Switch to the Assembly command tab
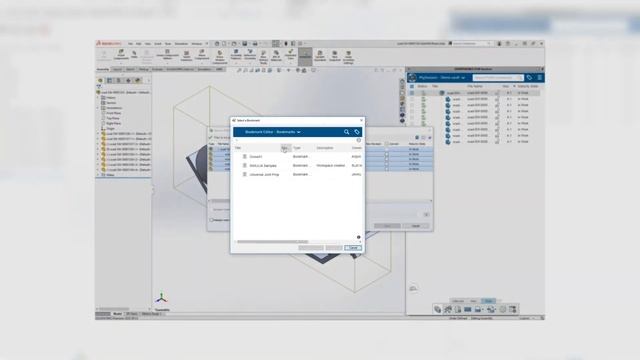The image size is (640, 360). [x=103, y=69]
